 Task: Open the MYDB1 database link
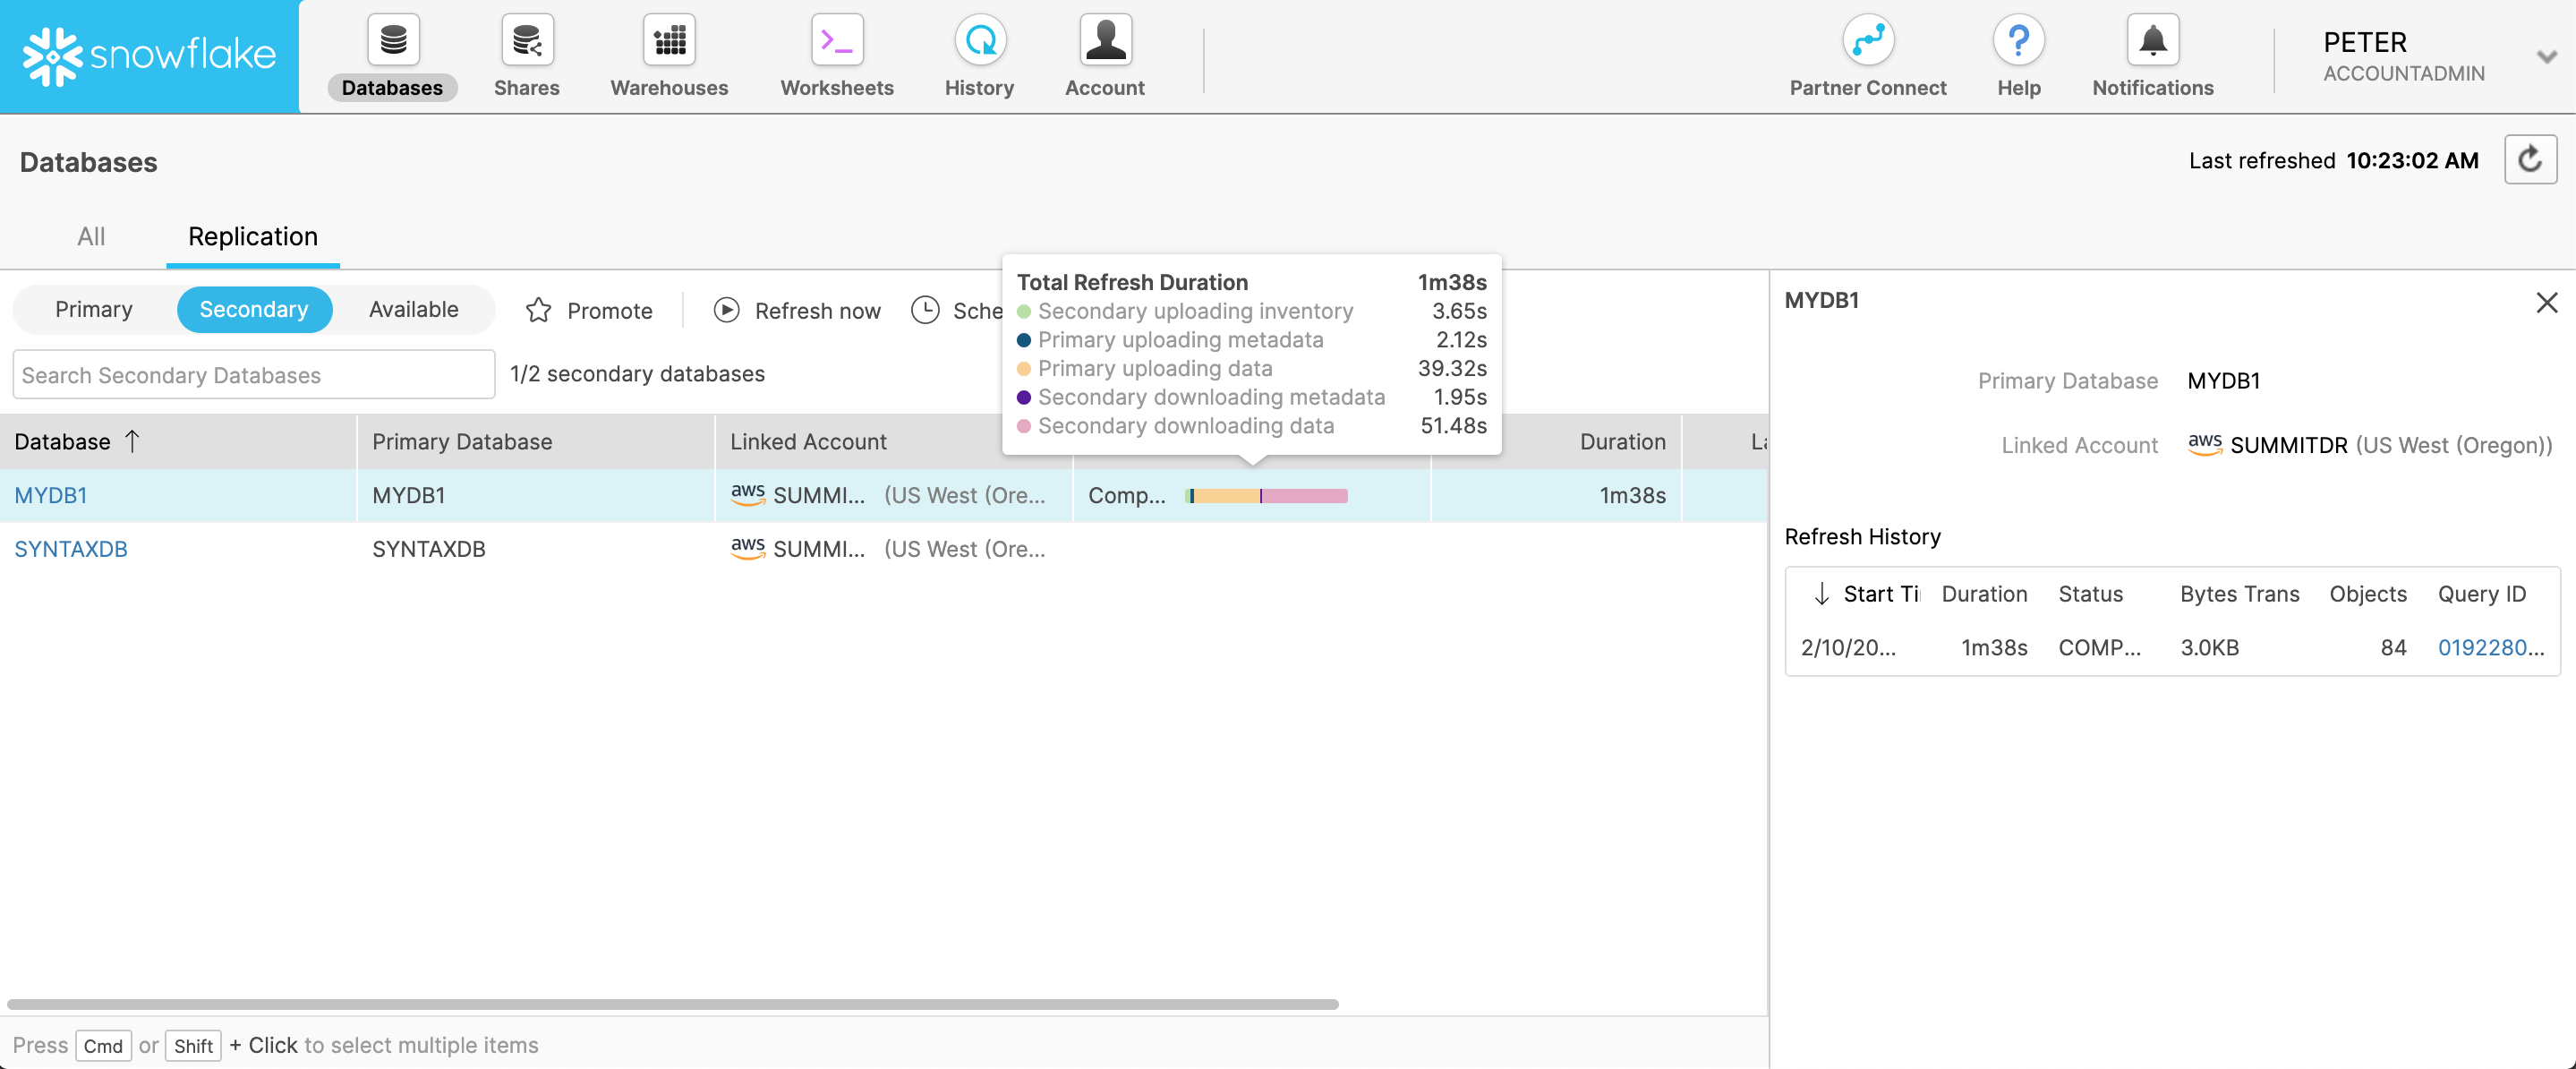pyautogui.click(x=51, y=495)
